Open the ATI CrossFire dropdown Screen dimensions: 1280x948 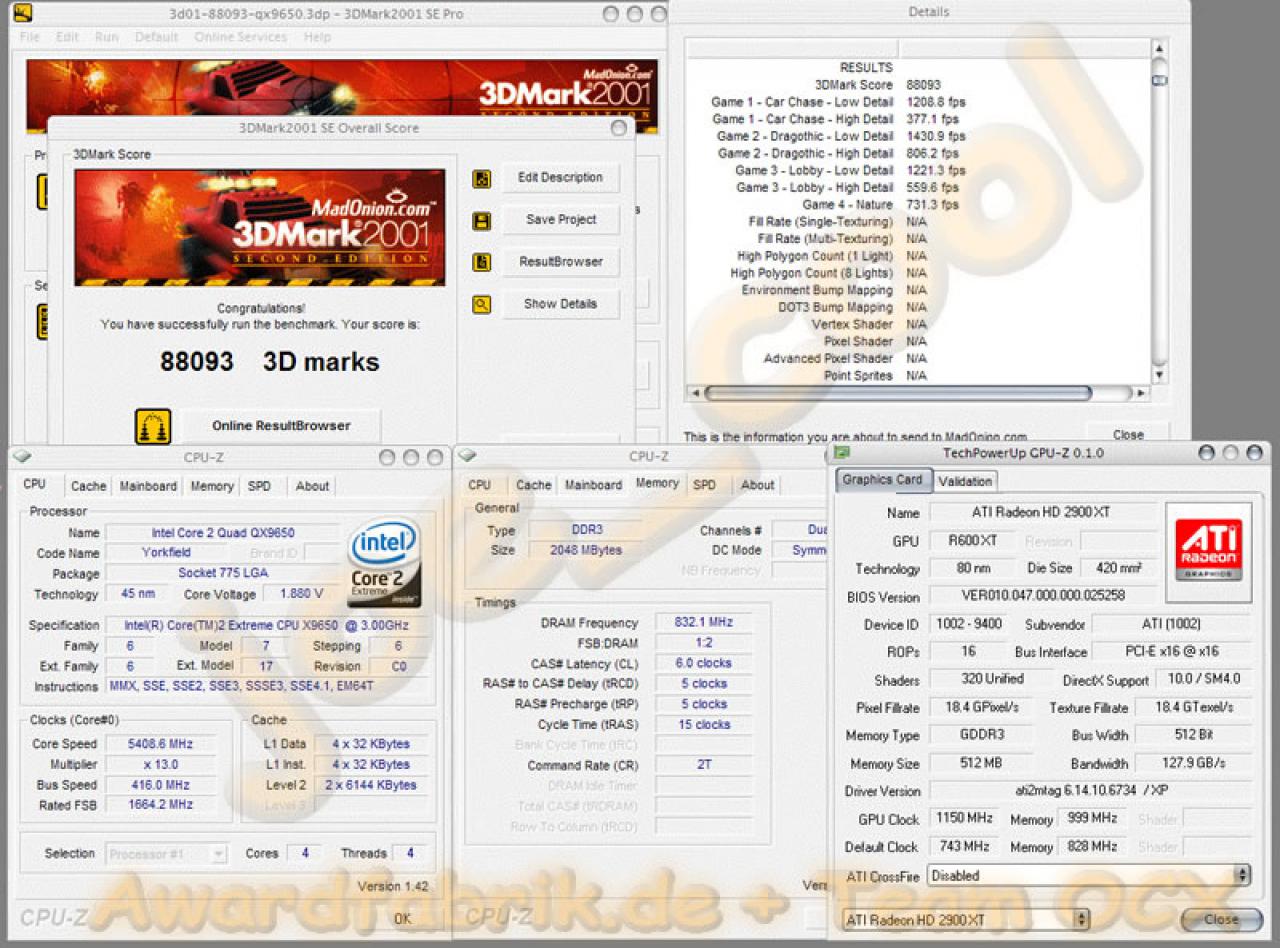point(1089,875)
